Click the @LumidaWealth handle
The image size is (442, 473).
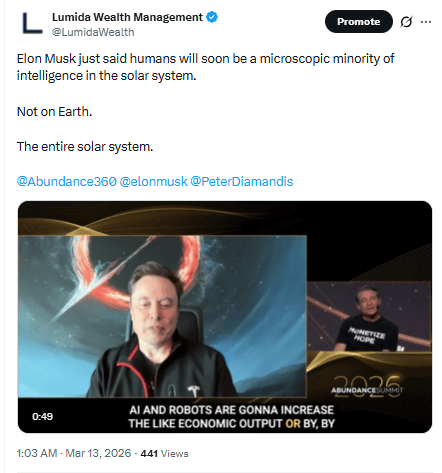93,32
